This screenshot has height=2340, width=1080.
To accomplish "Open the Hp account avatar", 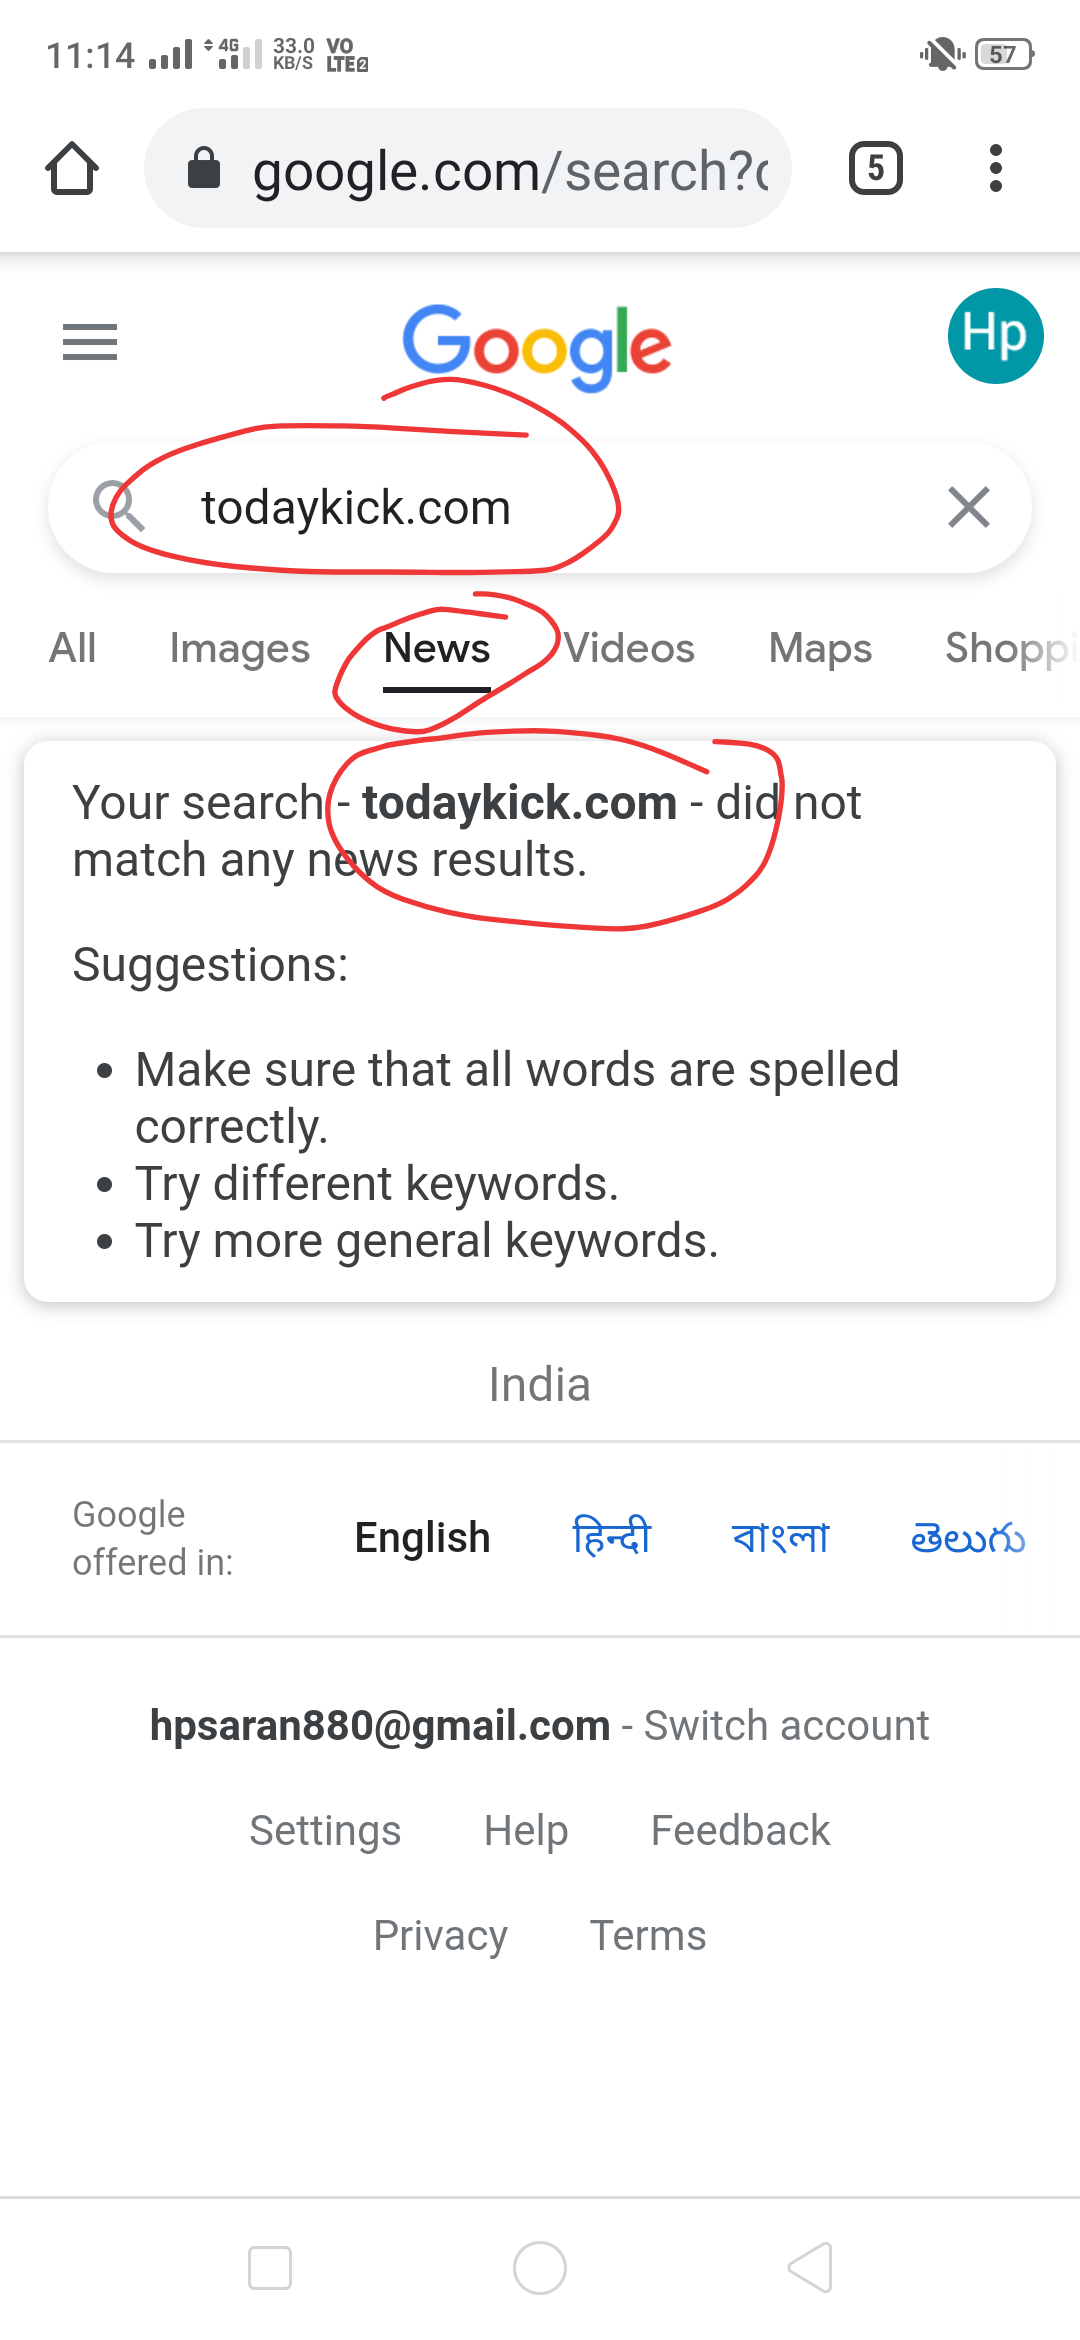I will (x=995, y=336).
